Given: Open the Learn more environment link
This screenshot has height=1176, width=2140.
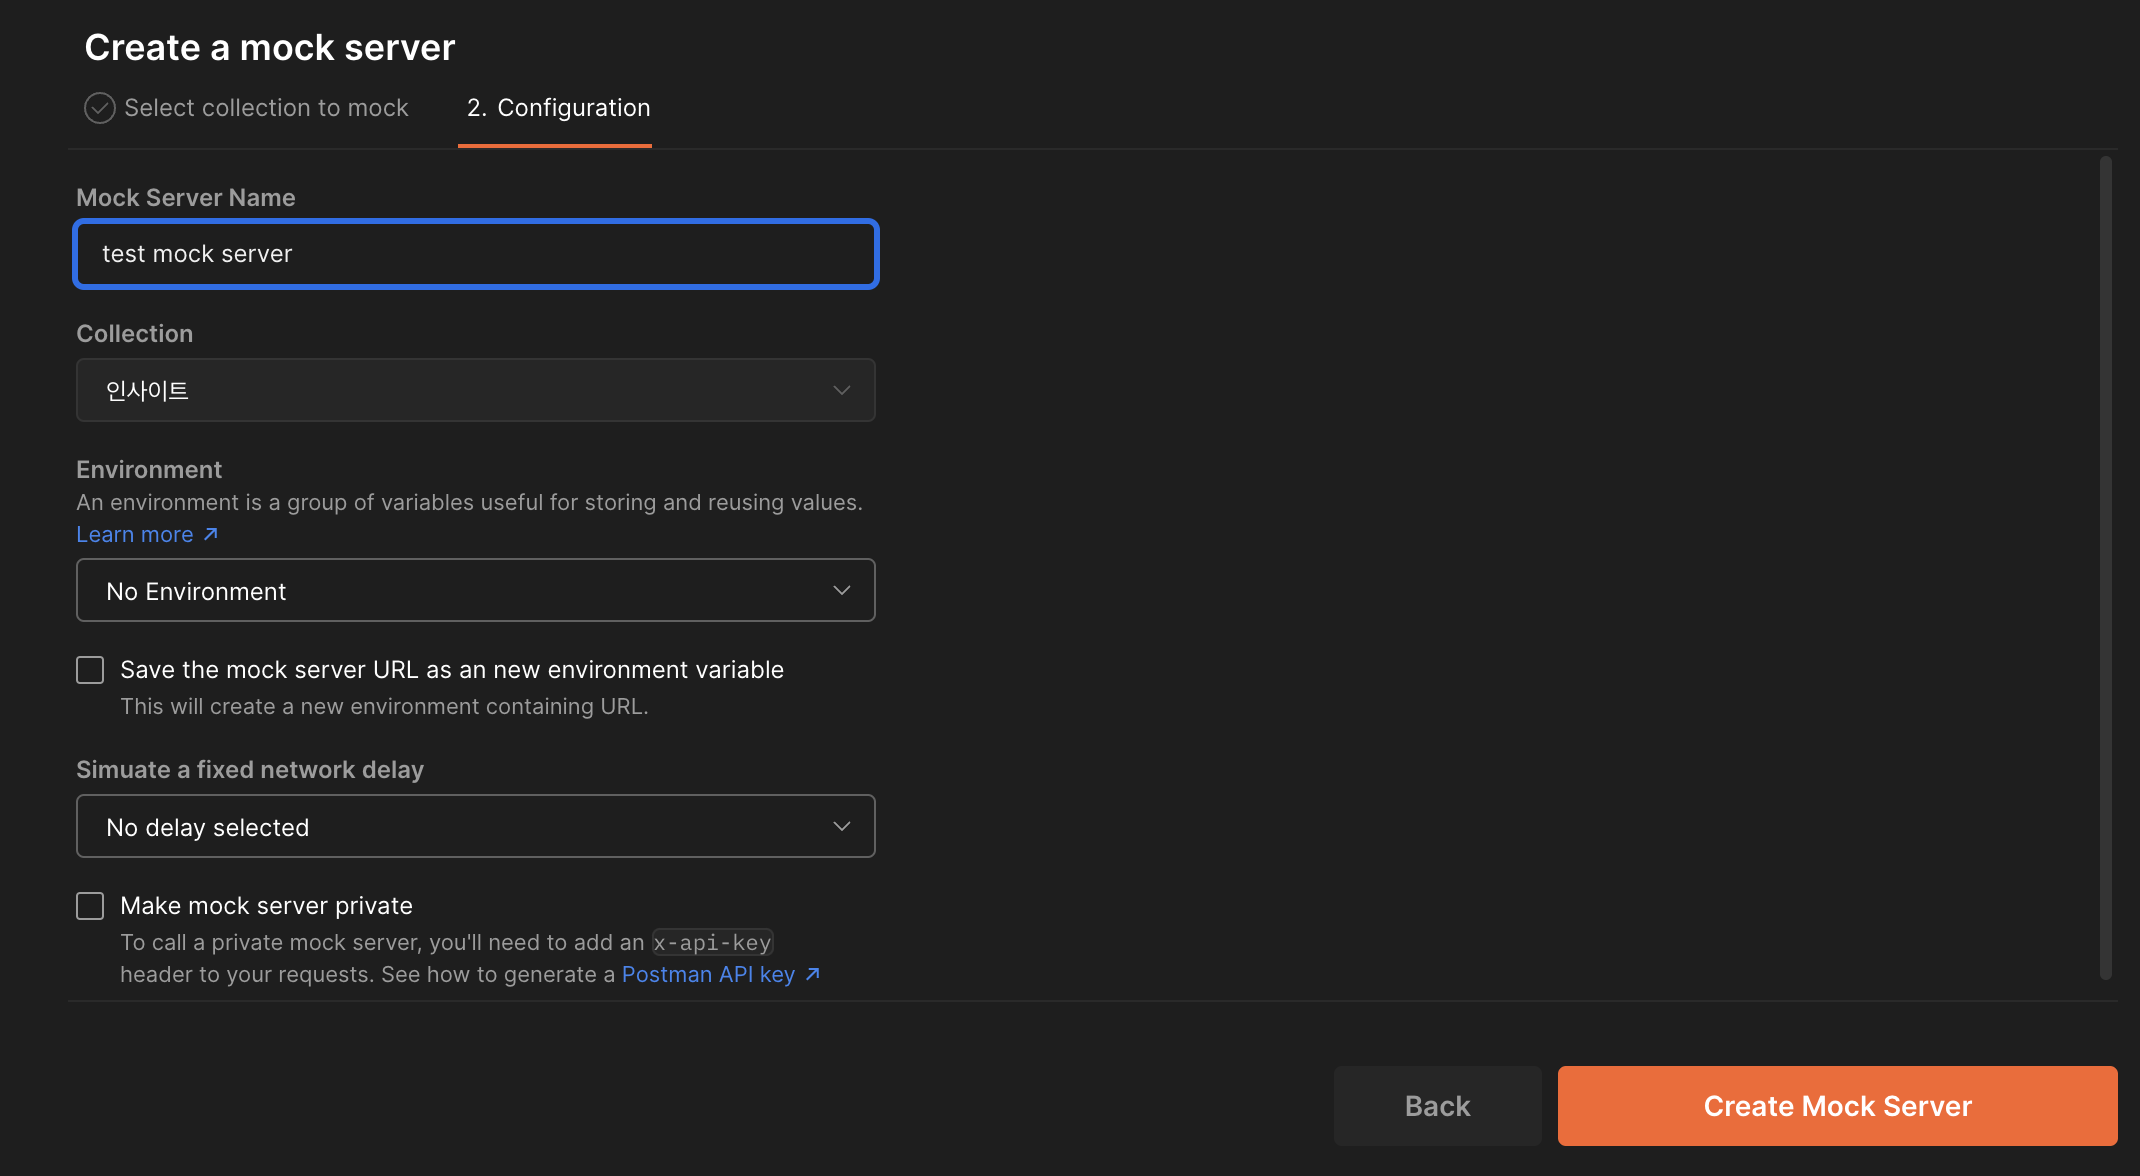Looking at the screenshot, I should [135, 534].
